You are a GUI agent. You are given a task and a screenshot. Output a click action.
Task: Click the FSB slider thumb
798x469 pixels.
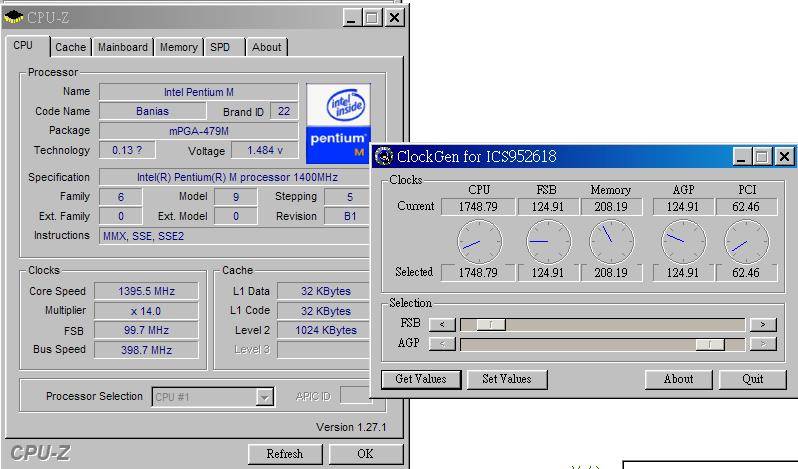pyautogui.click(x=491, y=324)
